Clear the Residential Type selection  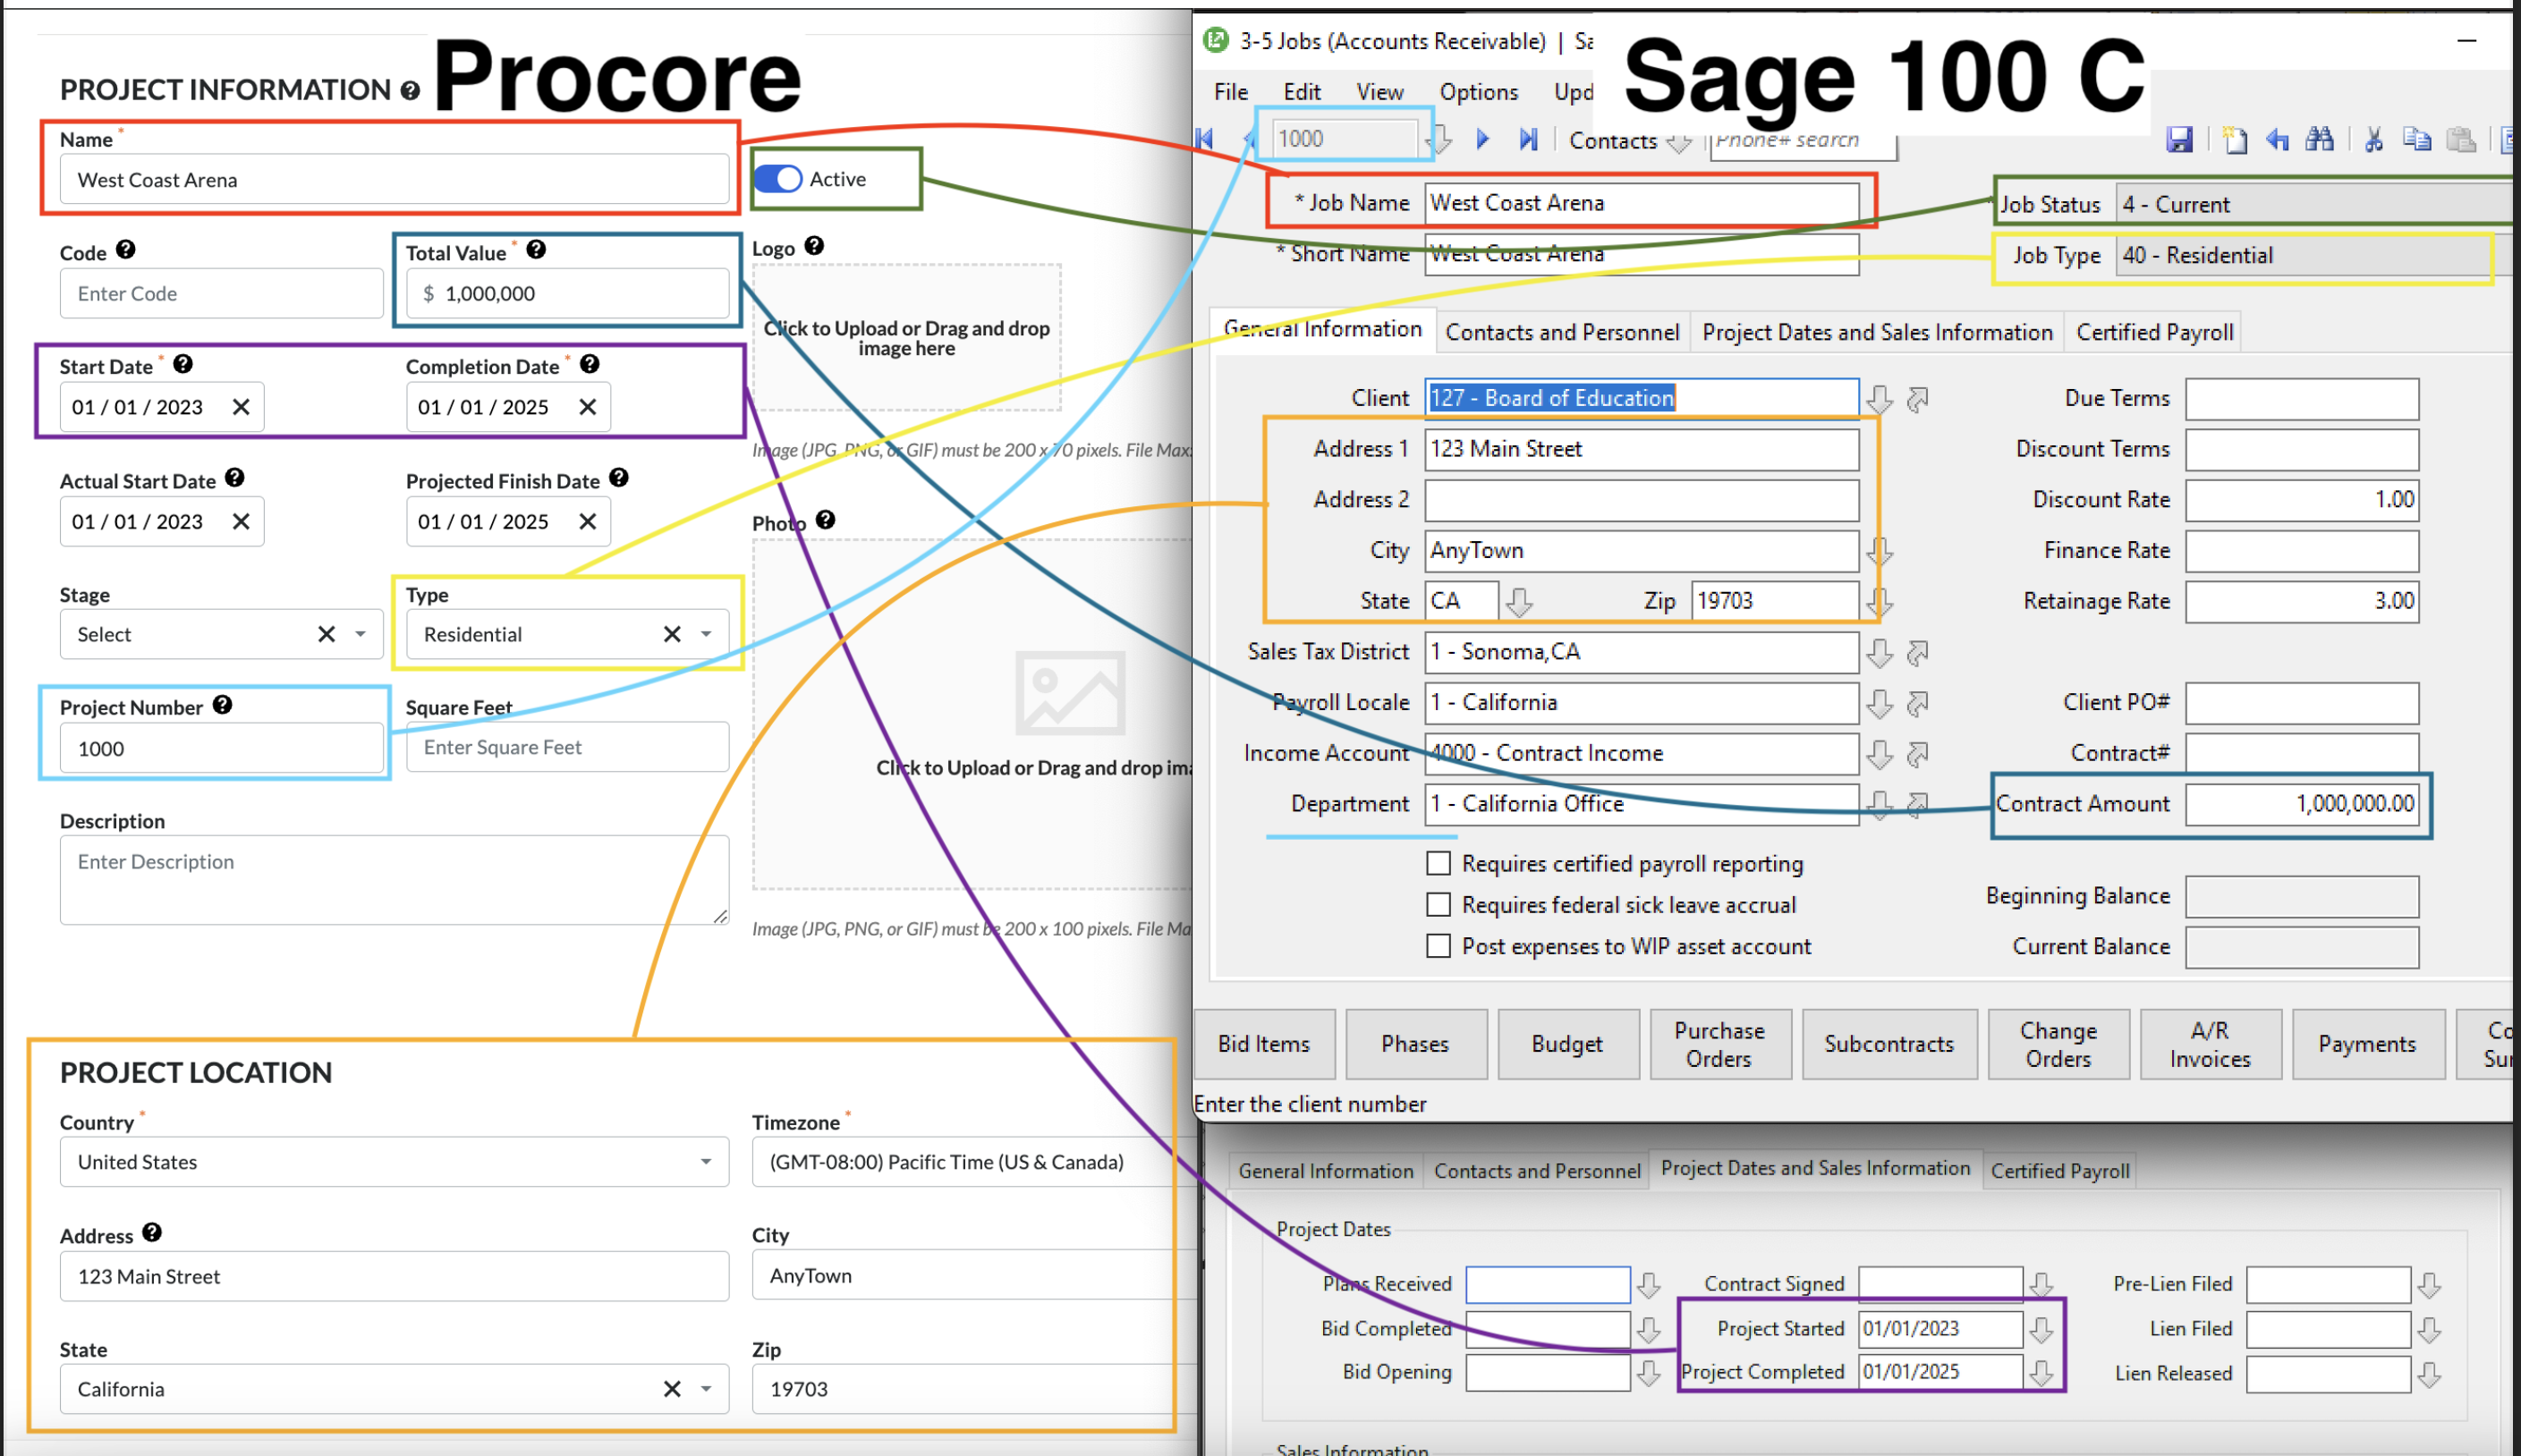click(672, 634)
